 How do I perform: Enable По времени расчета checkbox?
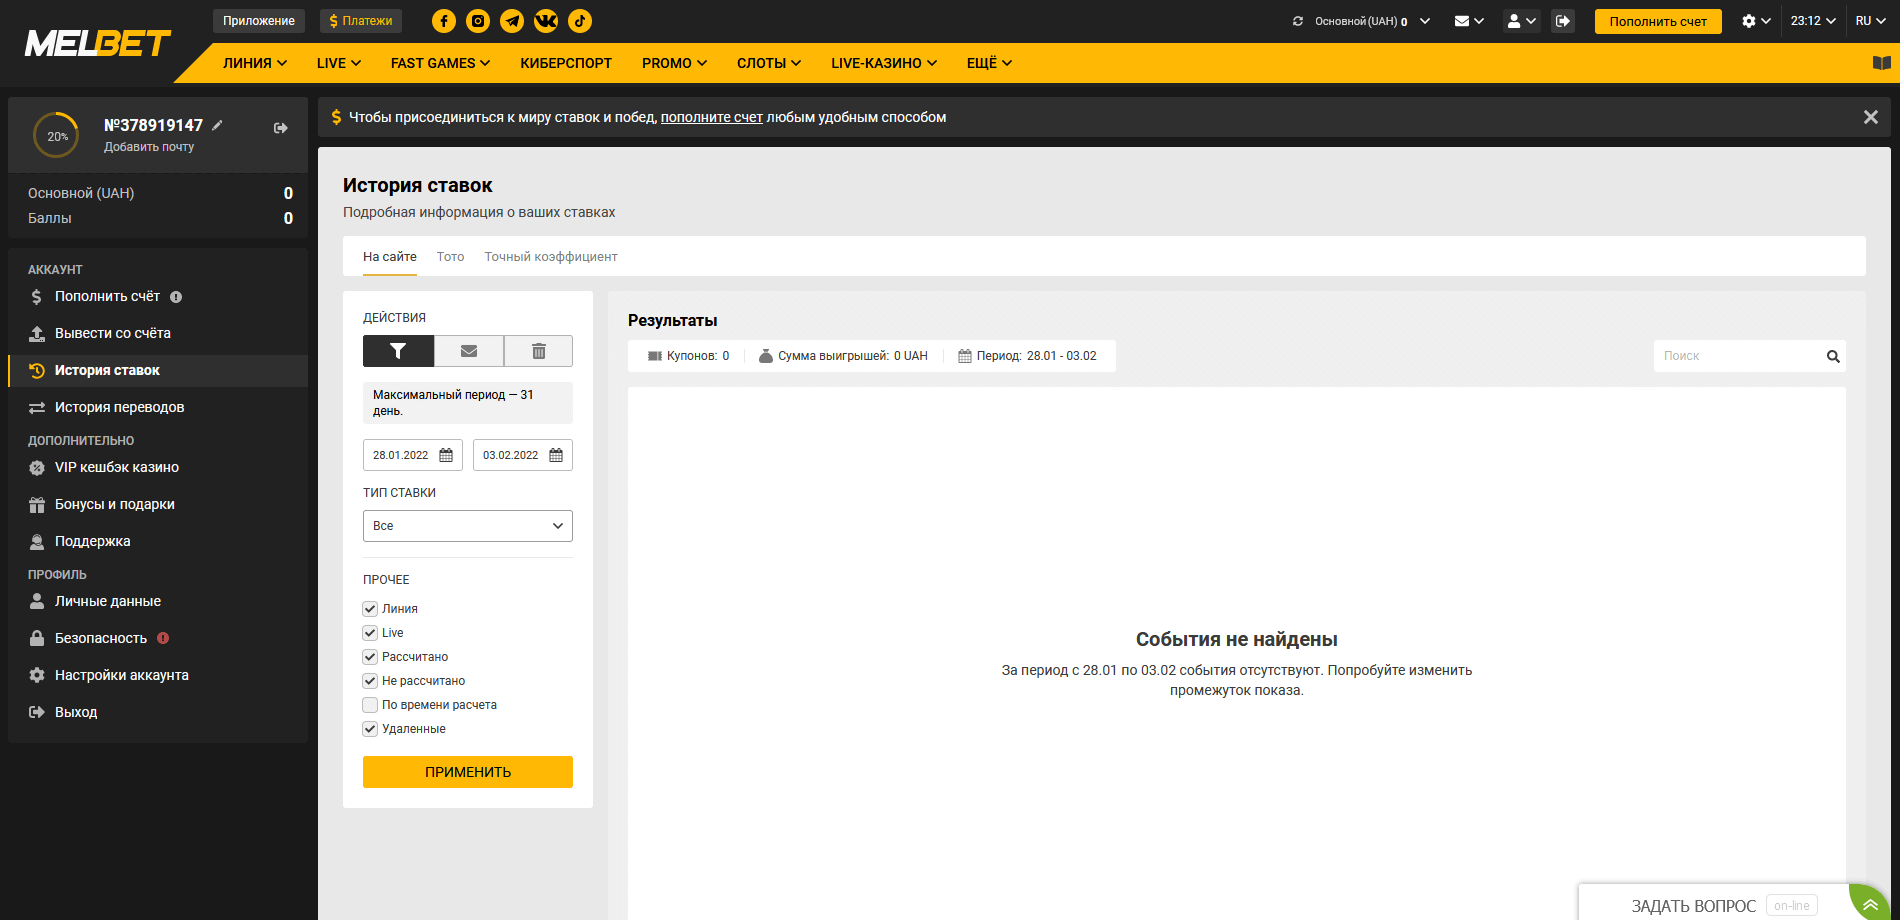pos(370,705)
